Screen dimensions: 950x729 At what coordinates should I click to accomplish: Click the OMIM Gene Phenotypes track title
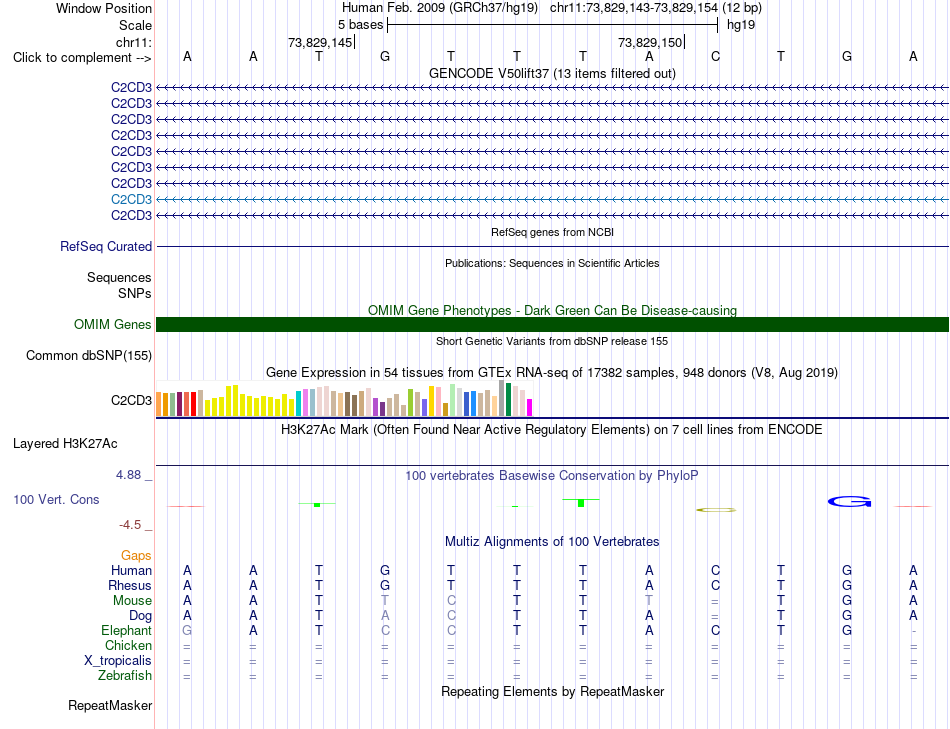[552, 310]
